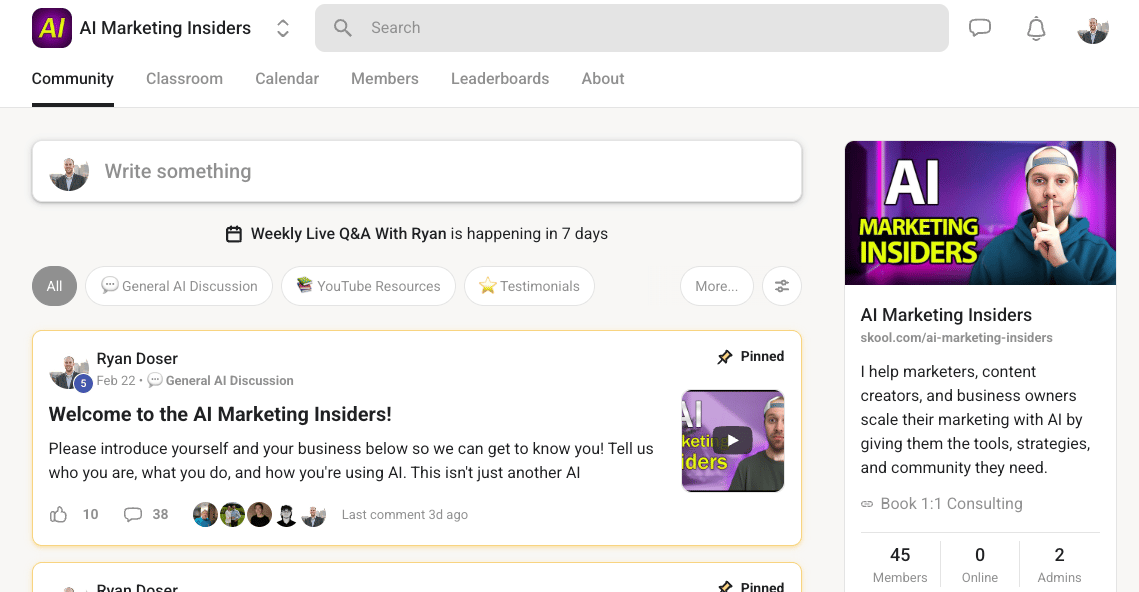The image size is (1139, 592).
Task: Filter posts by YouTube Resources
Action: point(368,286)
